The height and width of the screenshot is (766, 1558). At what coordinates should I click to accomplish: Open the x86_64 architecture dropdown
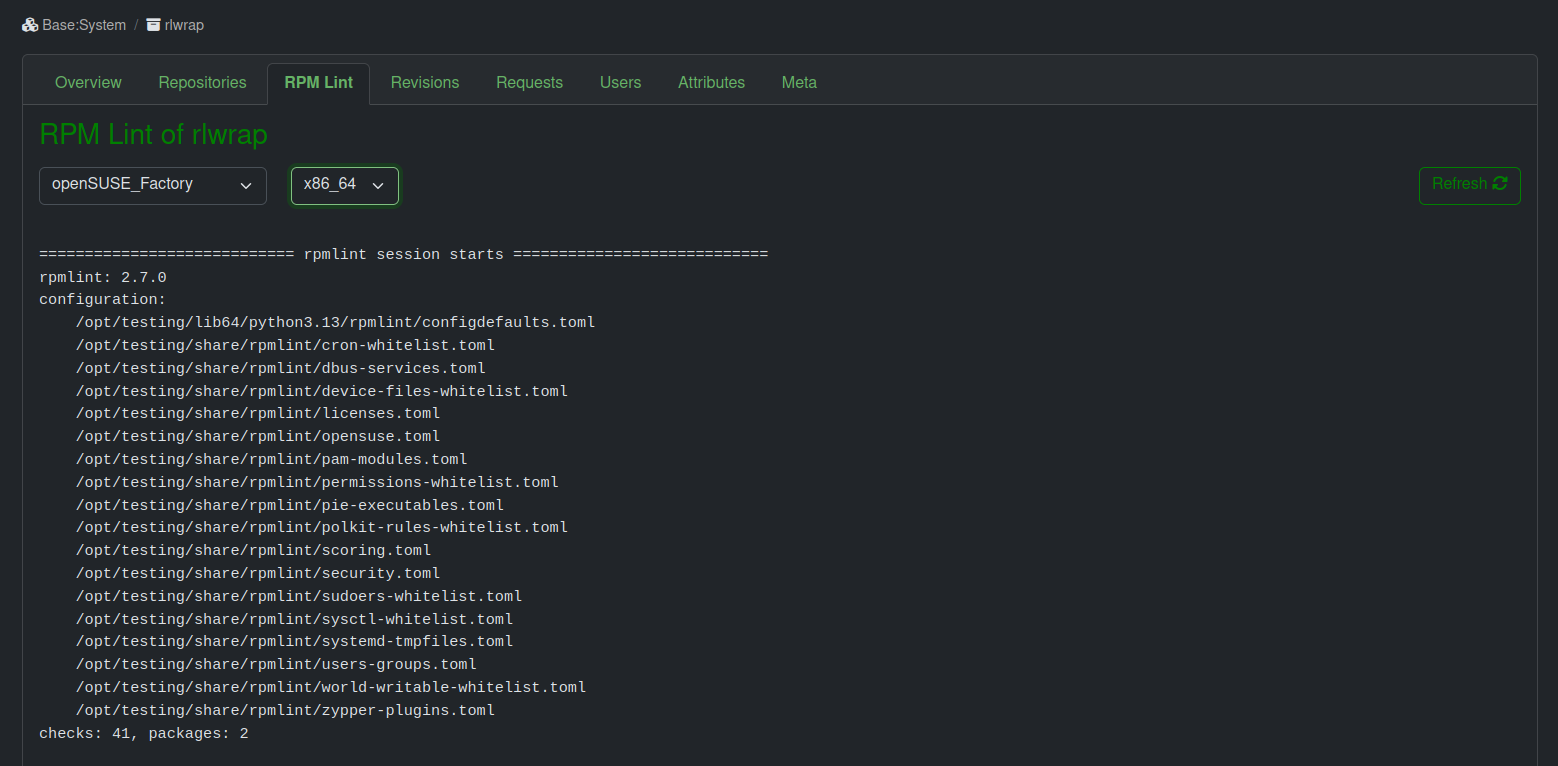[344, 185]
